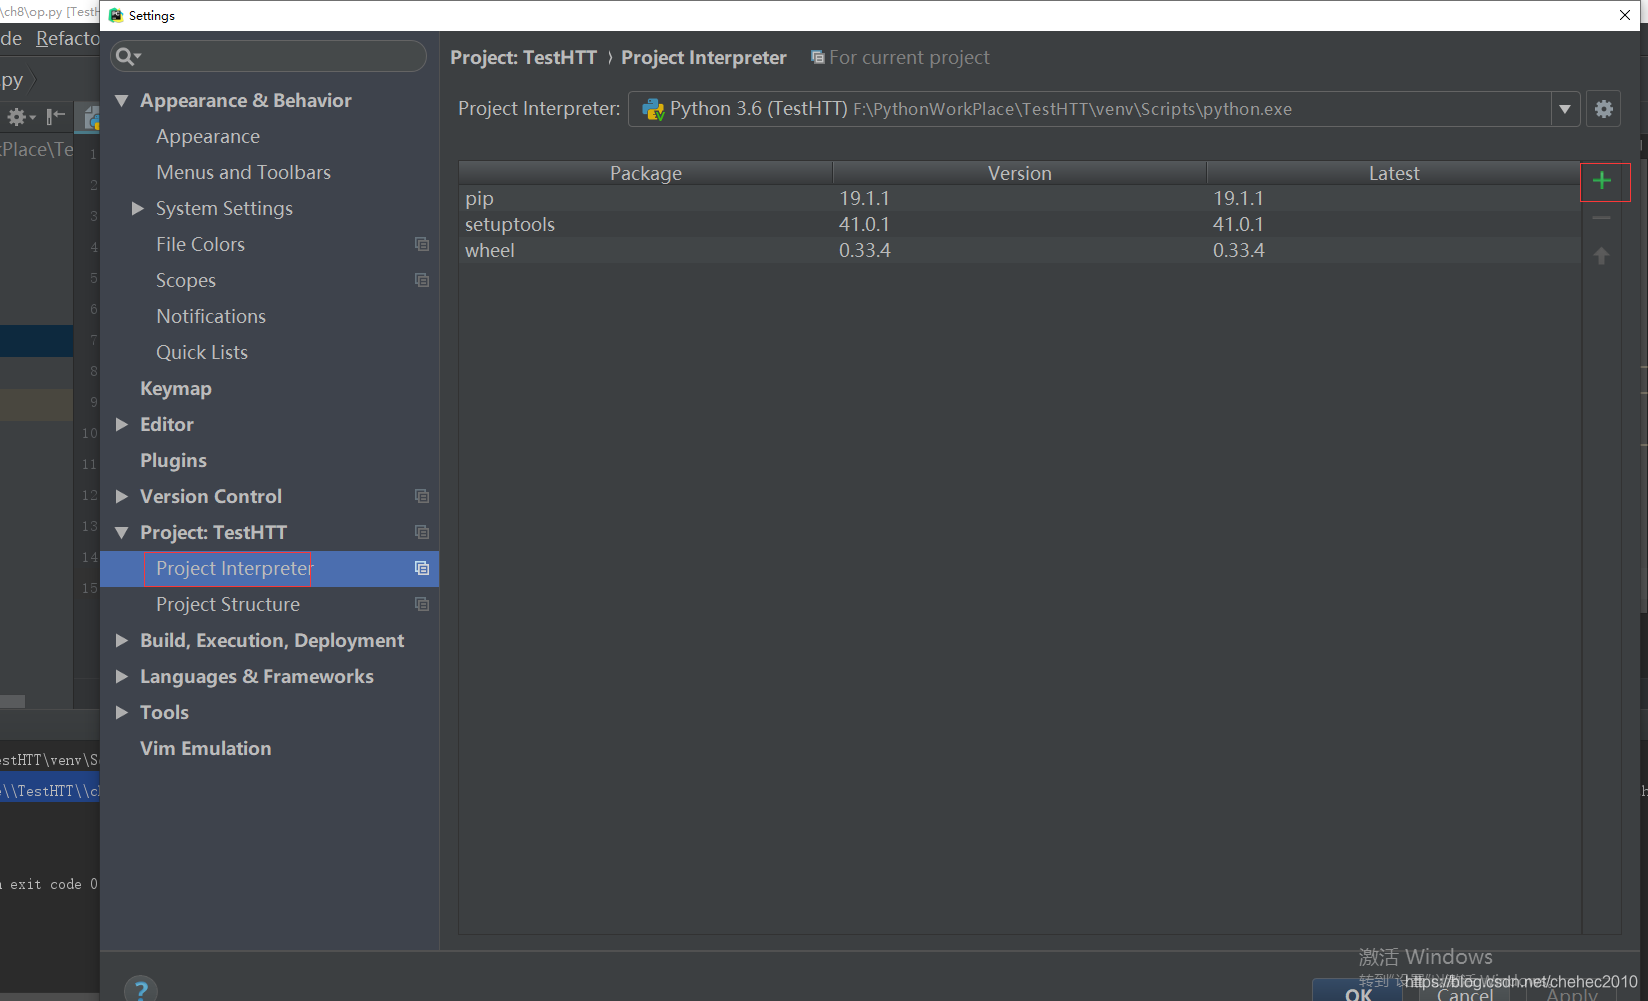Click the Cancel button
The width and height of the screenshot is (1648, 1001).
pos(1465,993)
